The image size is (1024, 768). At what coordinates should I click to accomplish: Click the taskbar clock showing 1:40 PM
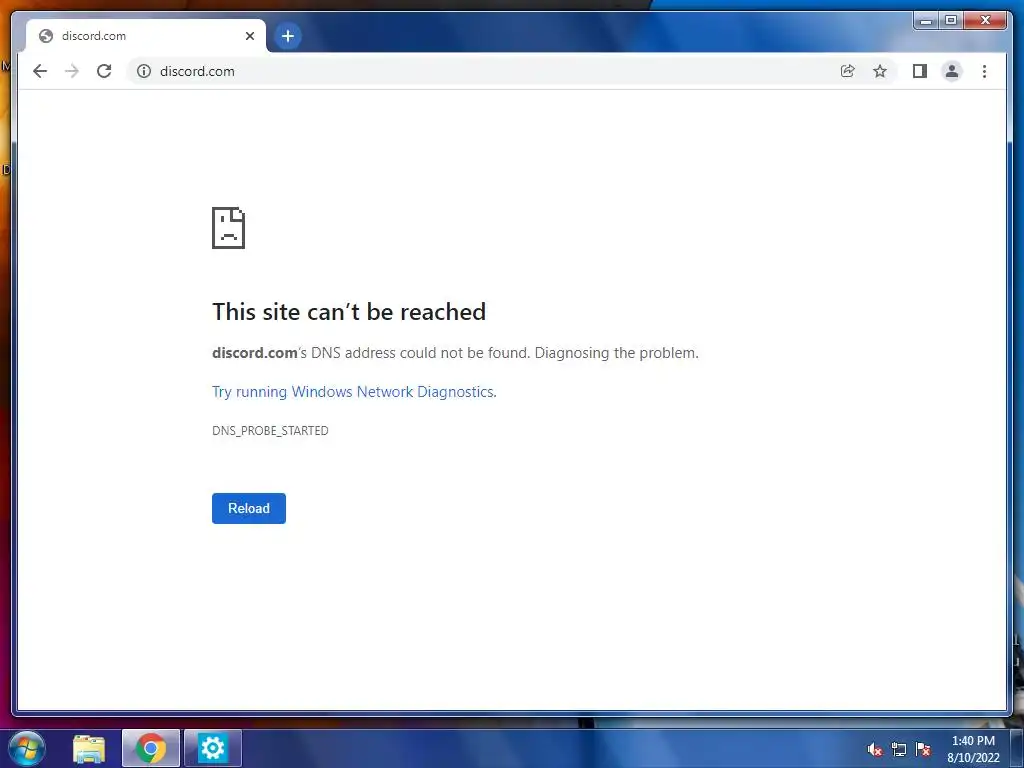pos(974,749)
